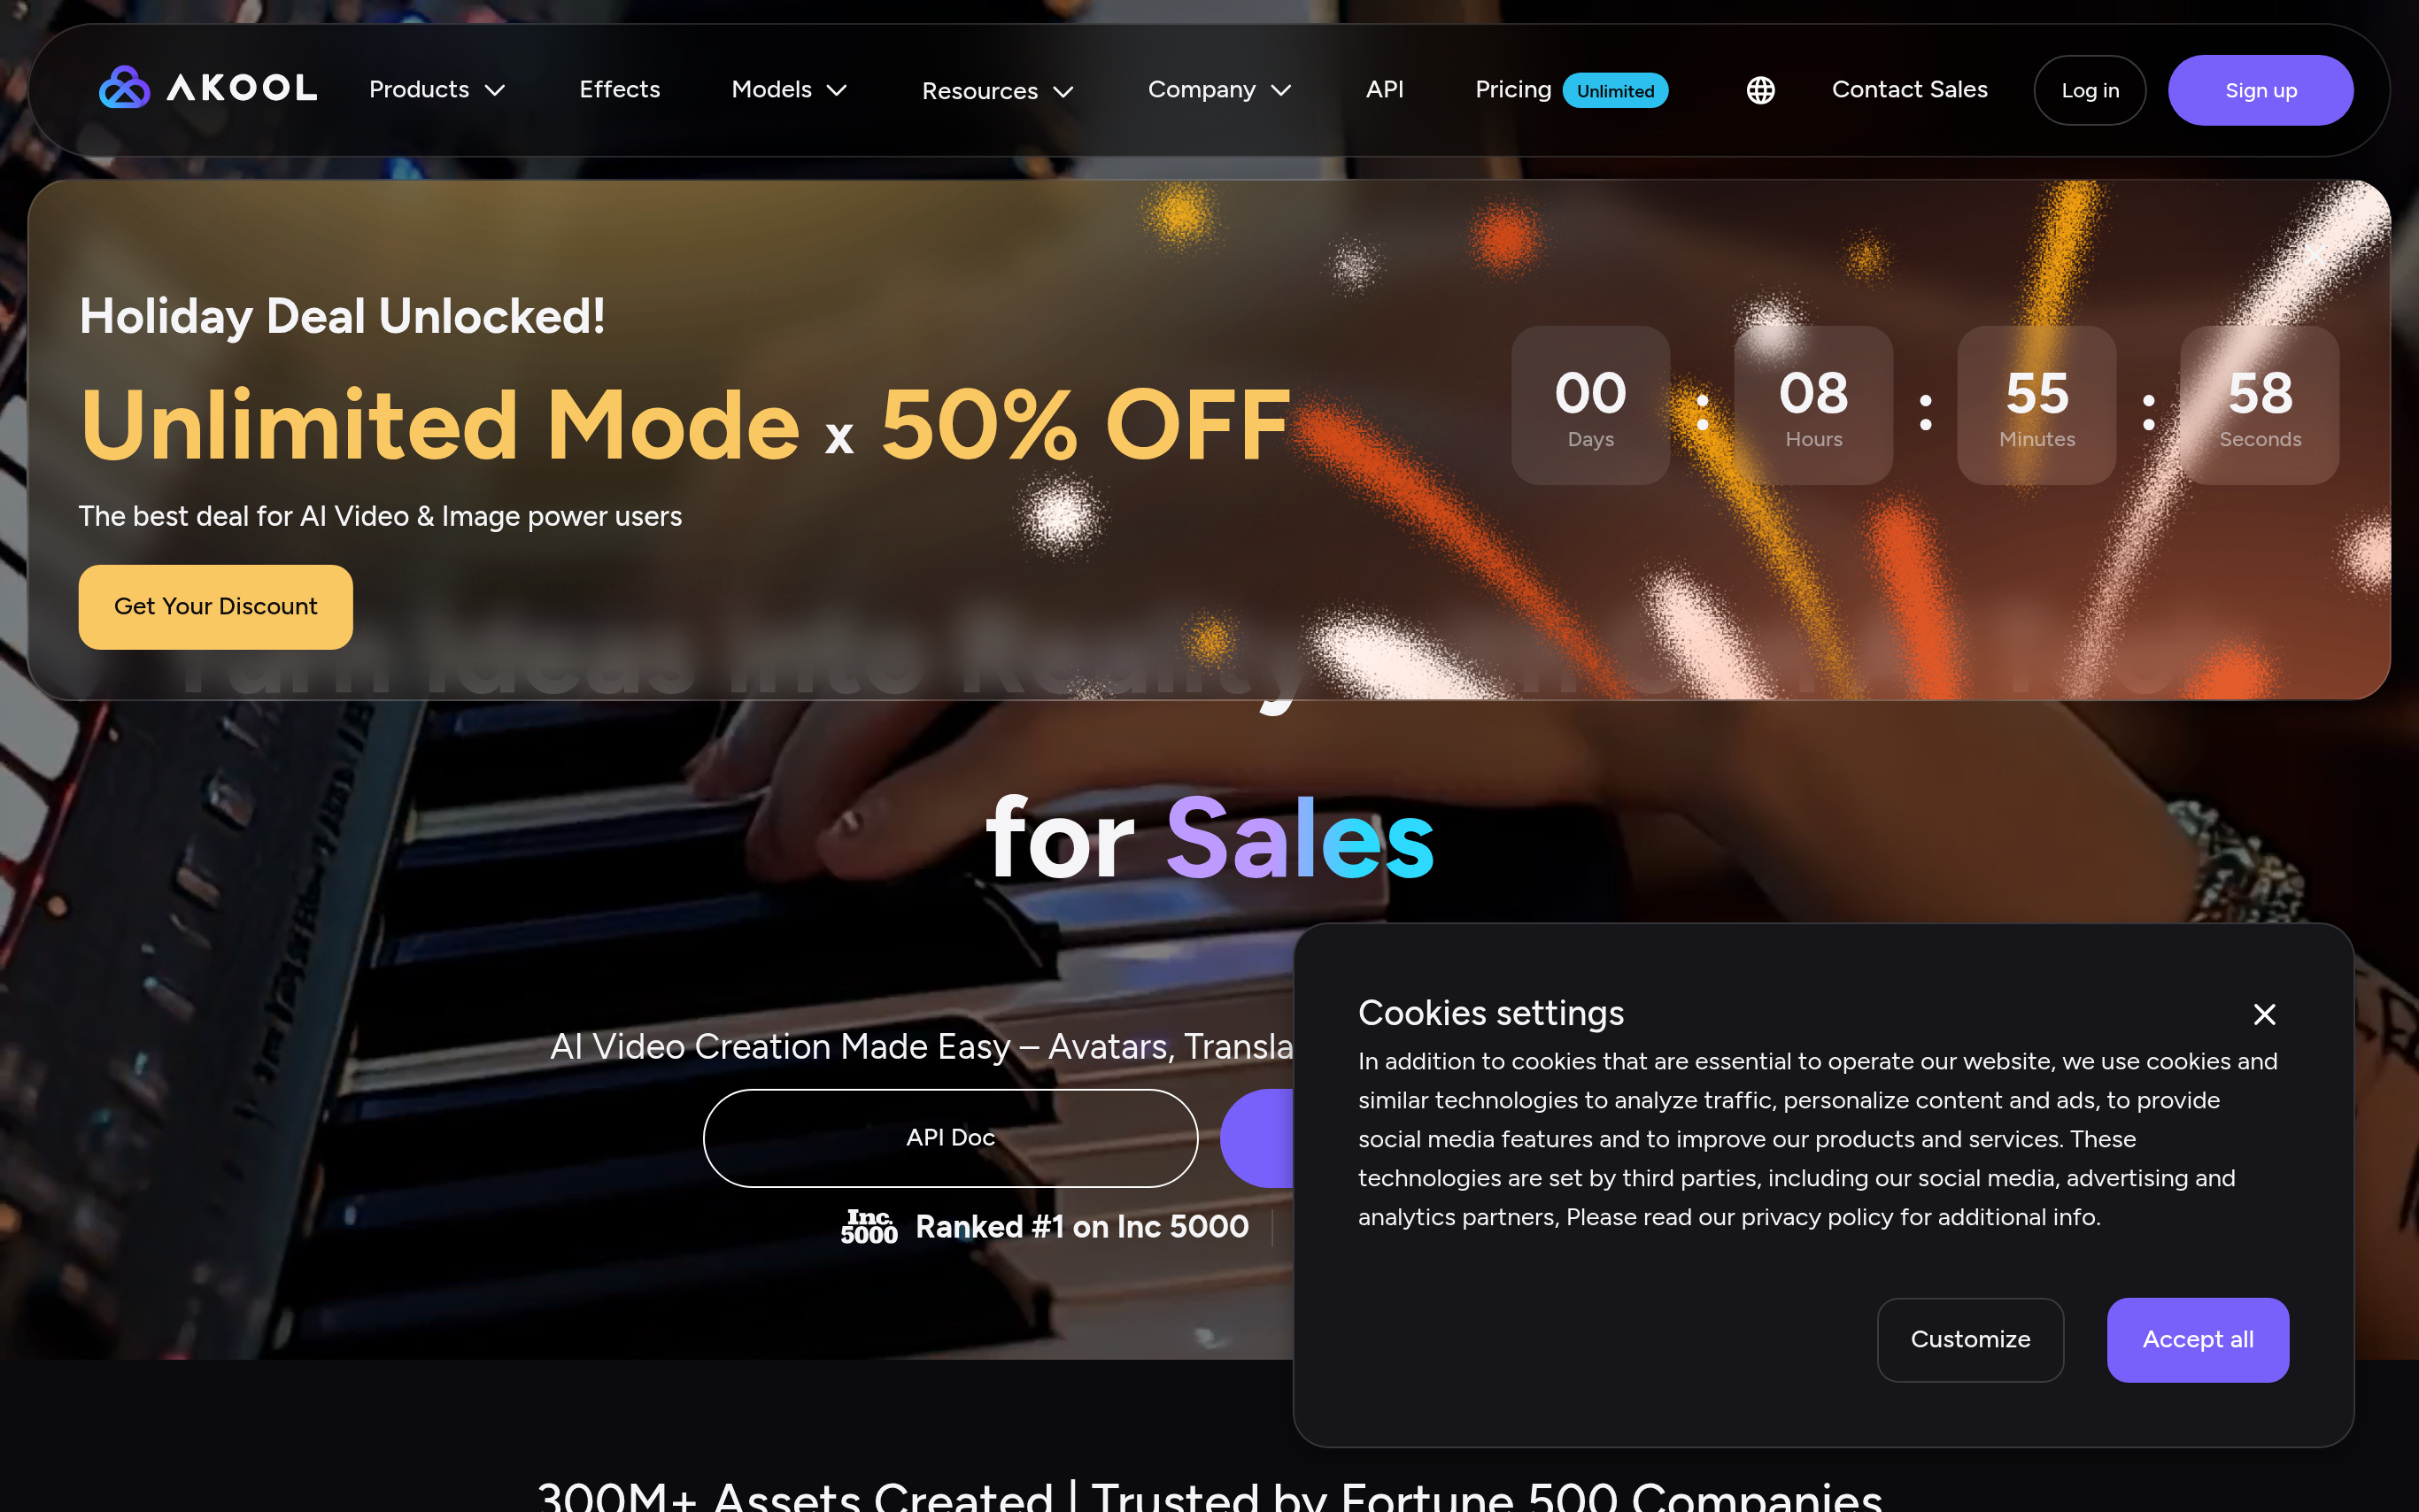Close the Cookies settings dialog
2419x1512 pixels.
tap(2264, 1014)
